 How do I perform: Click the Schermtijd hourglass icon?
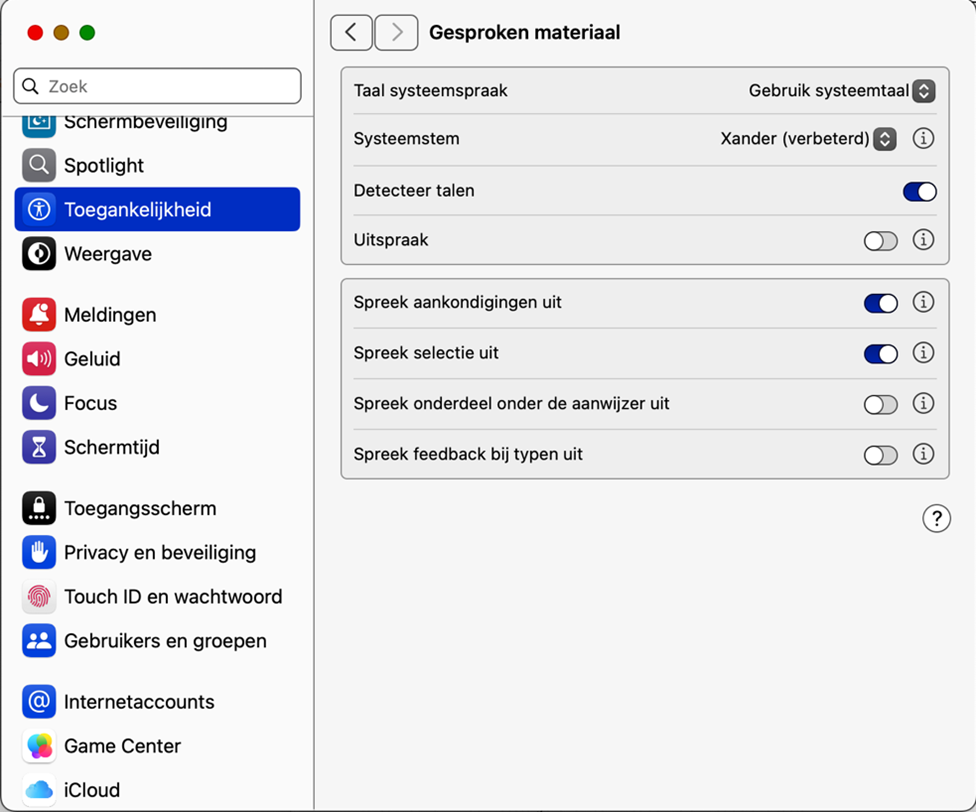[x=39, y=447]
